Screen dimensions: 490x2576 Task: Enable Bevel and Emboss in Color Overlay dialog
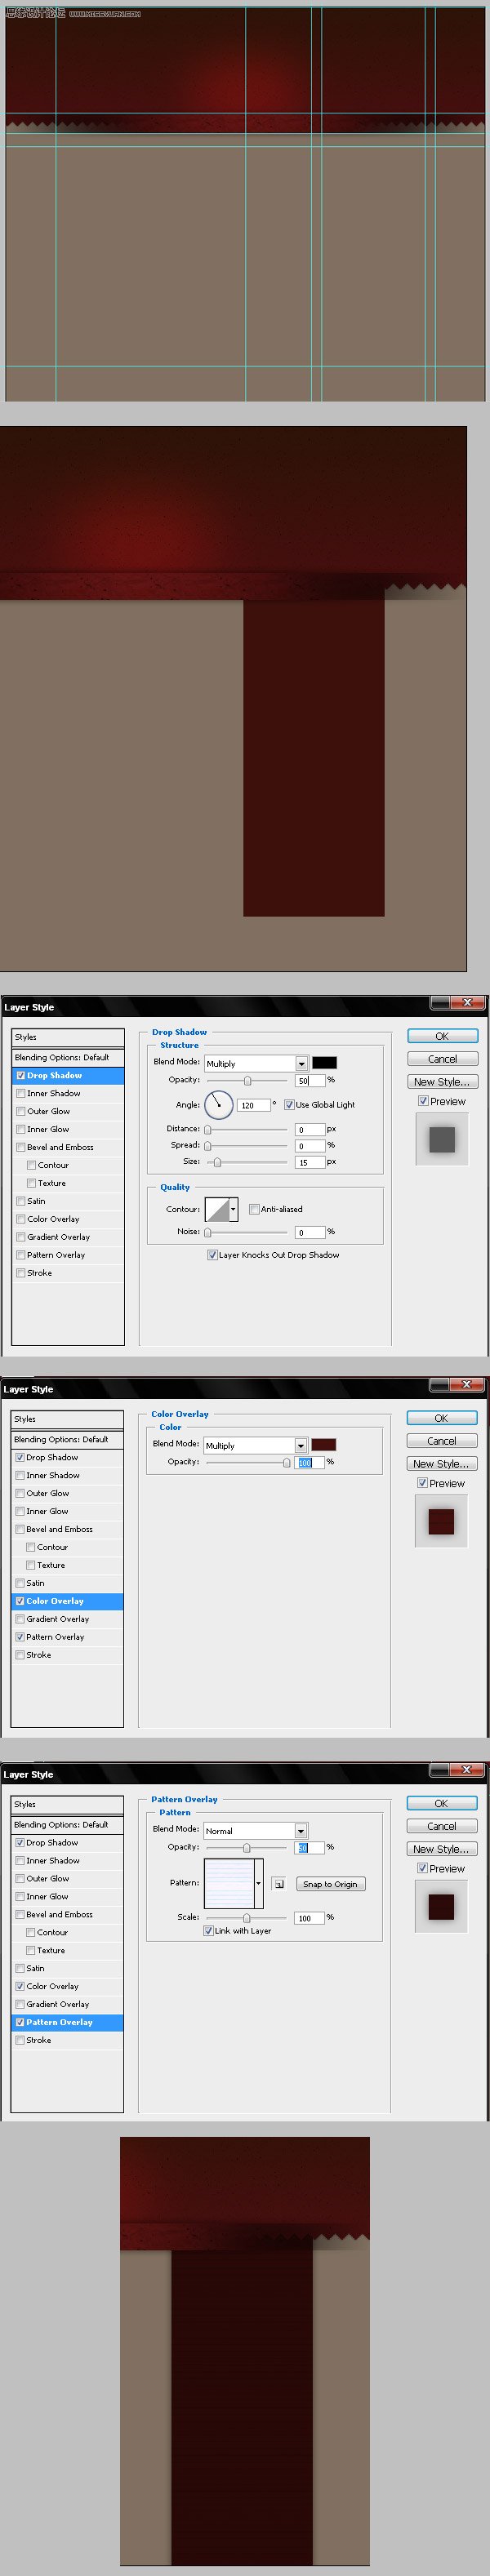click(19, 1529)
